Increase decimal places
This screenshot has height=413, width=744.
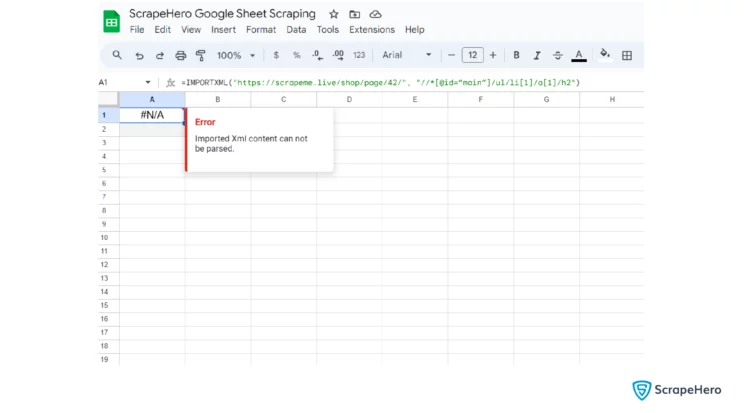(x=338, y=55)
